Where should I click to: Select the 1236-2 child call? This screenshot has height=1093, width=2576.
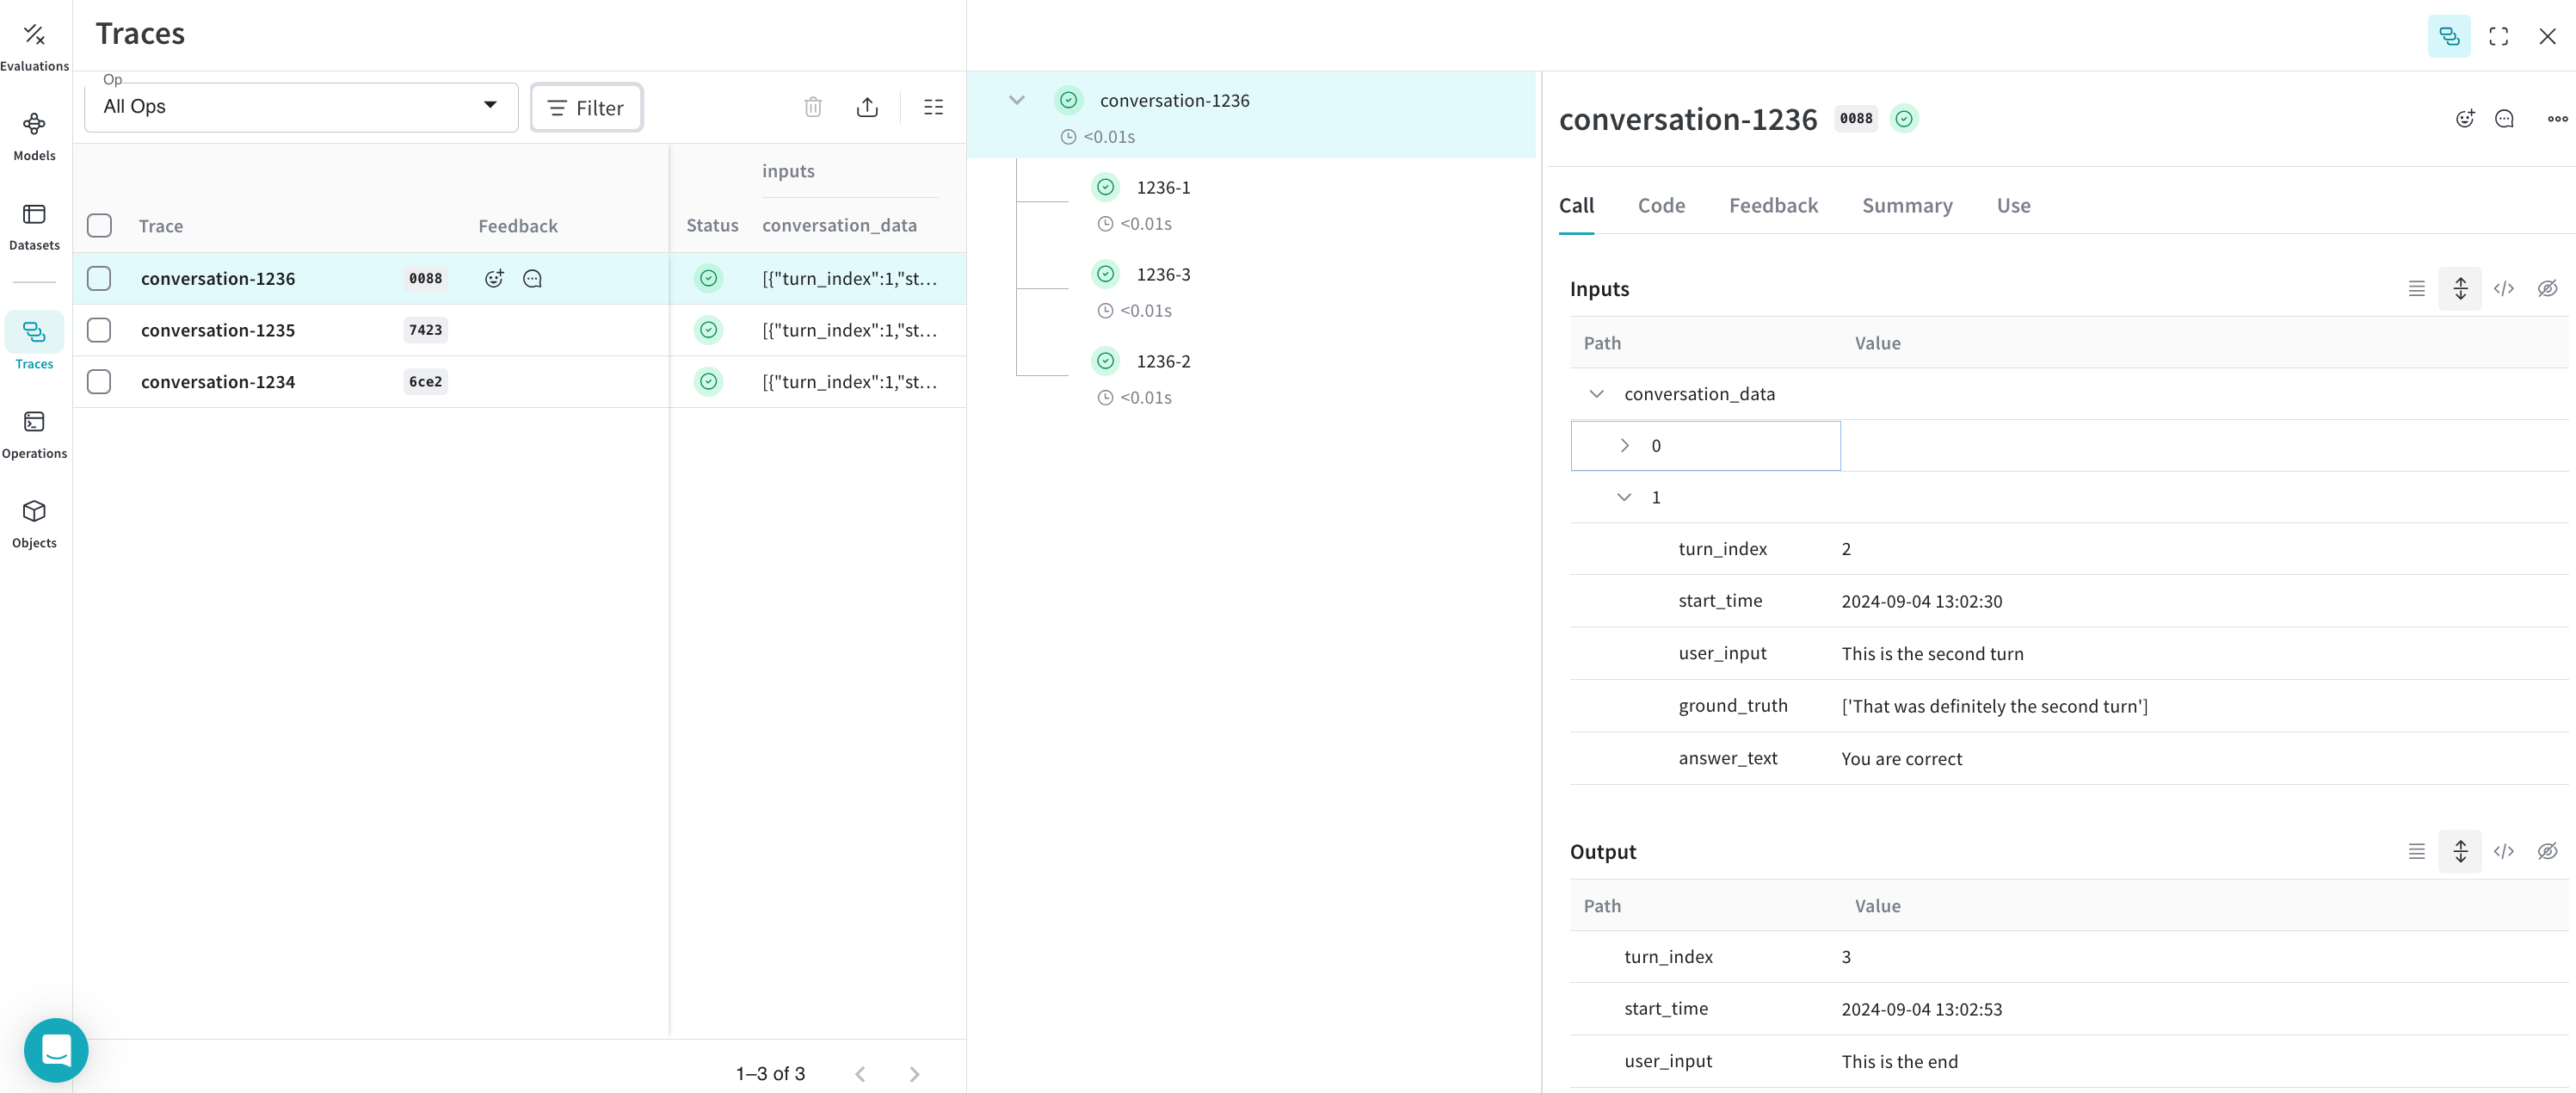pyautogui.click(x=1162, y=362)
